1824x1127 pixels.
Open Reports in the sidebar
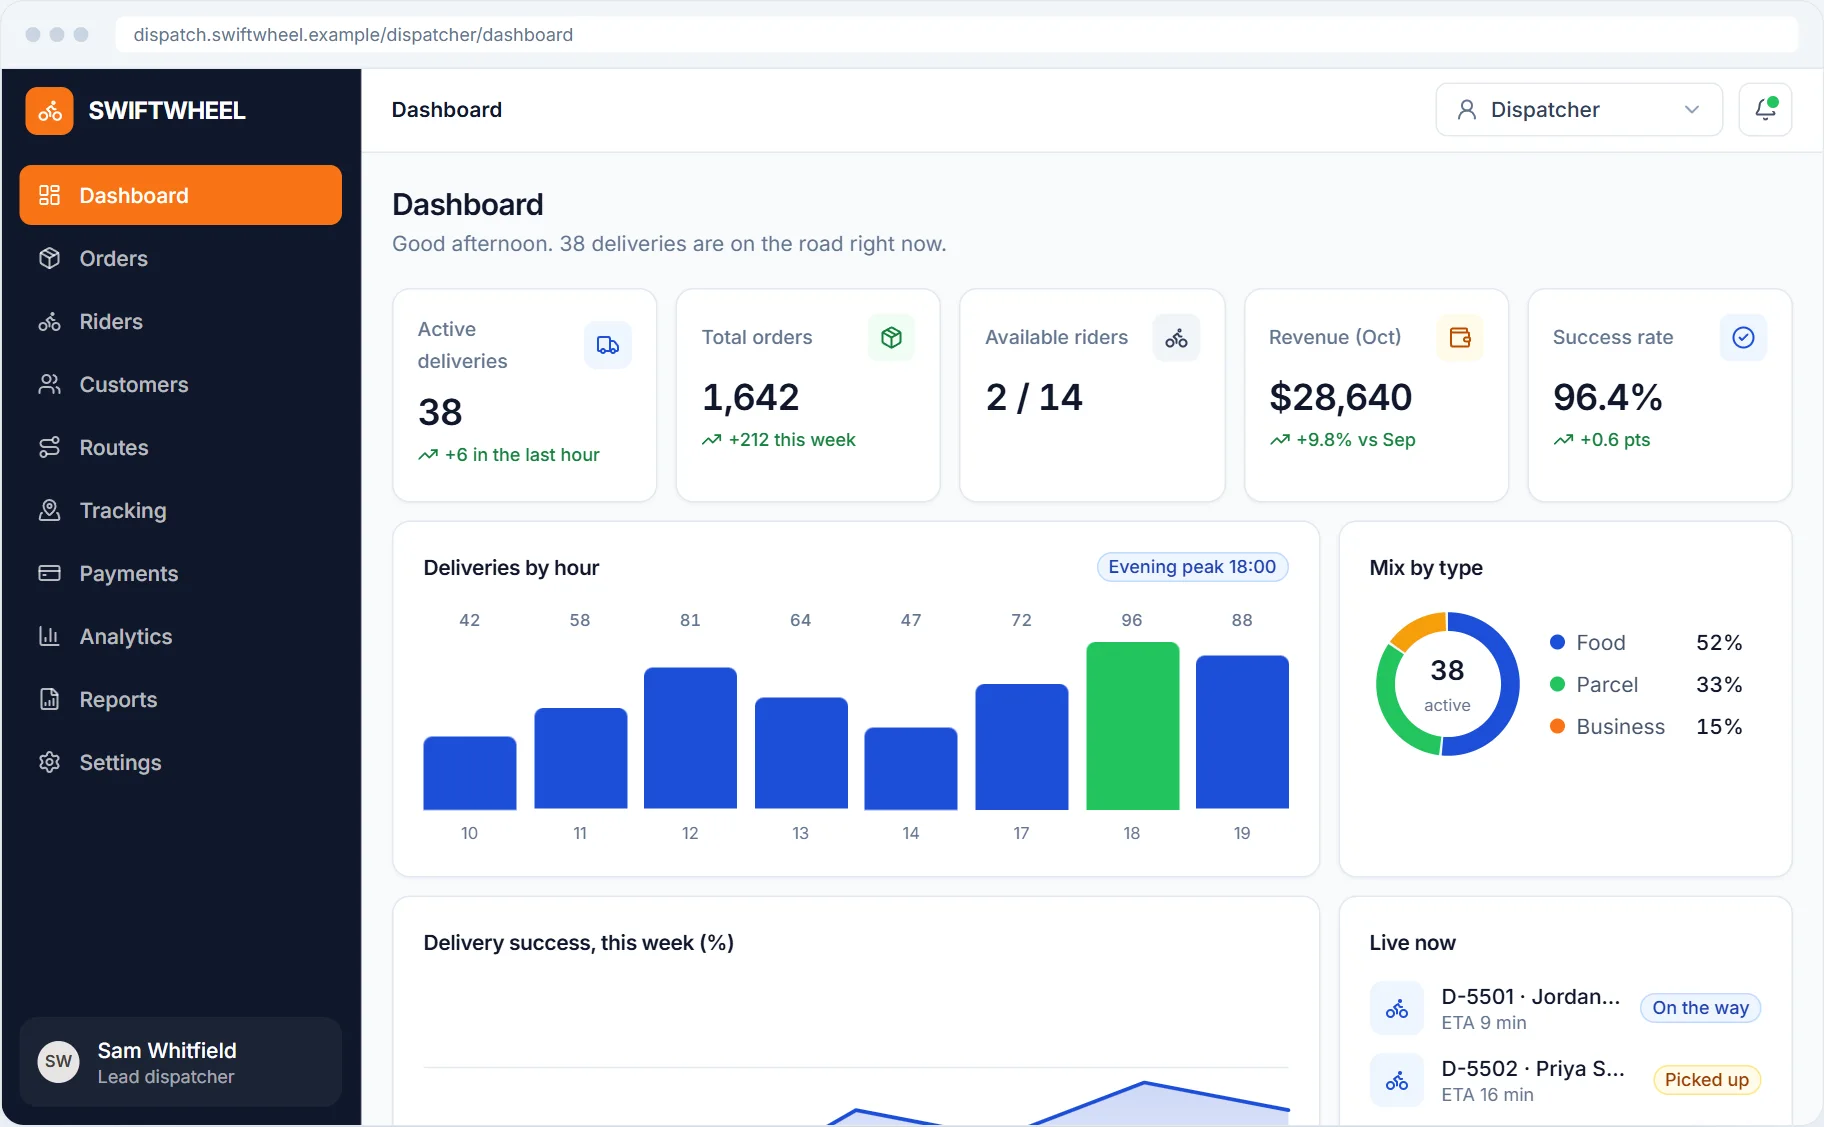click(180, 699)
